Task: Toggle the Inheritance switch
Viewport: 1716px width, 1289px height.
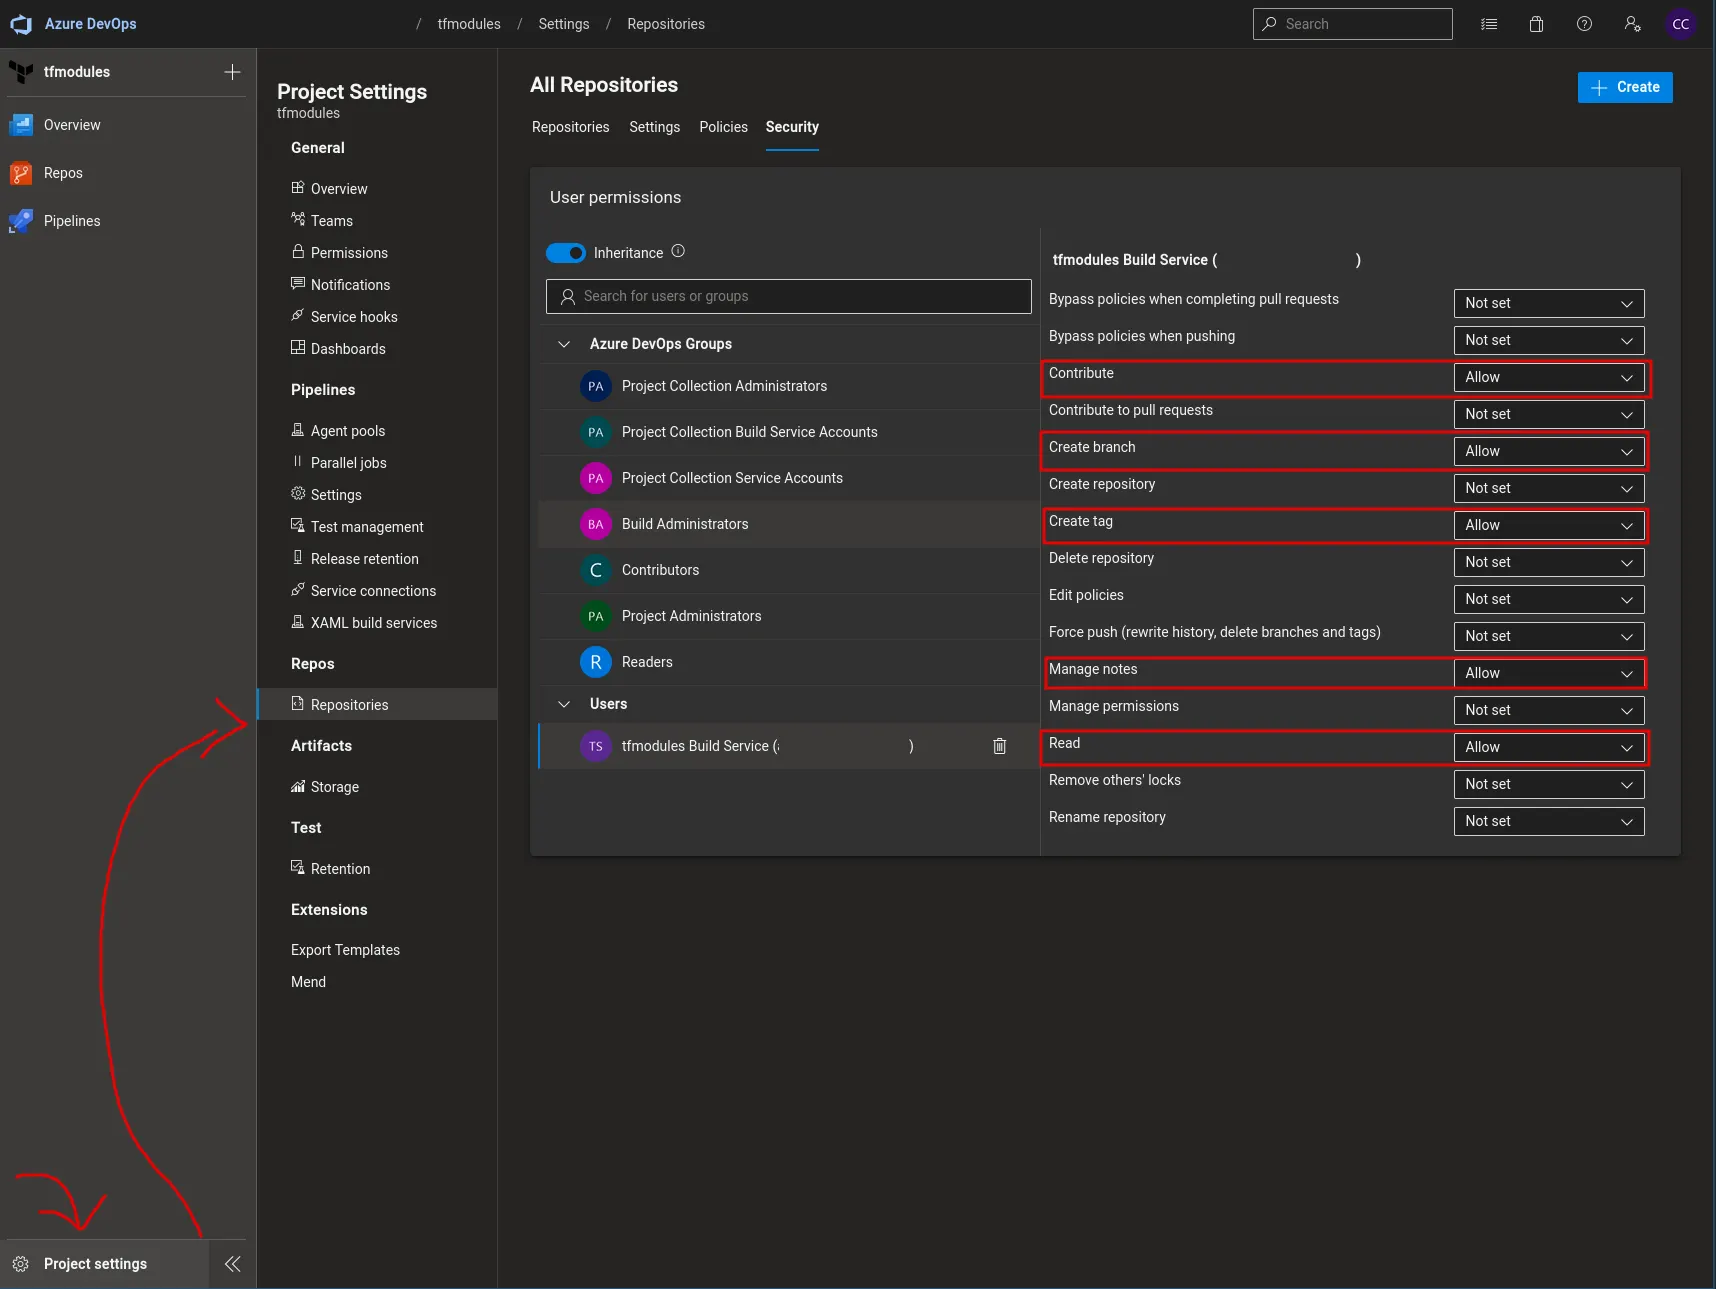Action: (x=566, y=253)
